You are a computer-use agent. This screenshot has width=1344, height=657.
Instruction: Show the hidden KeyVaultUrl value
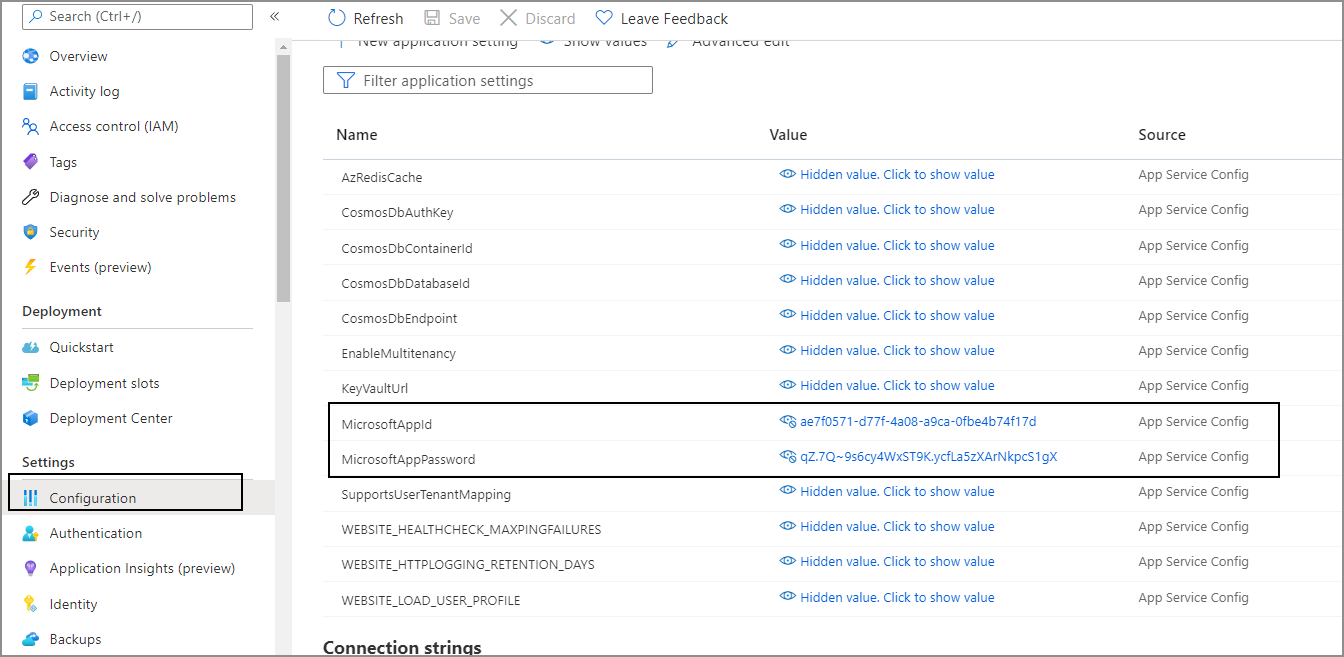pyautogui.click(x=896, y=385)
